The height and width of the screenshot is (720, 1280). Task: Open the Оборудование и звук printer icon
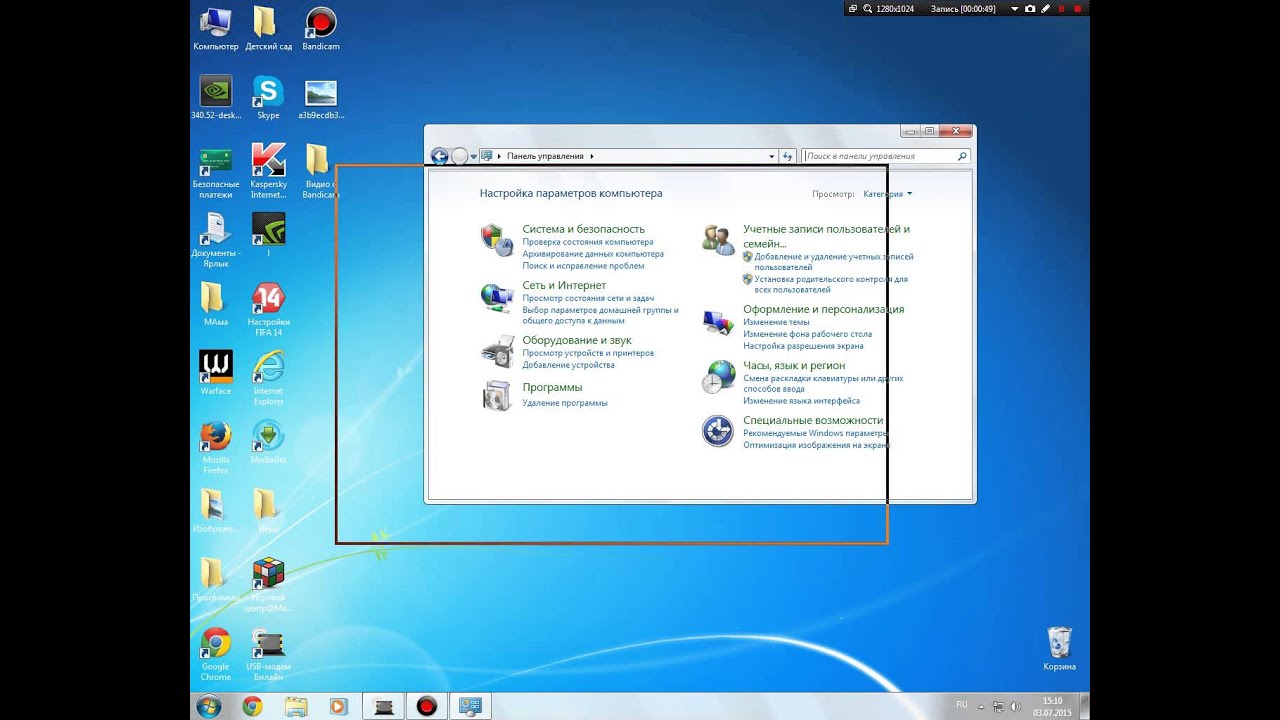coord(497,351)
